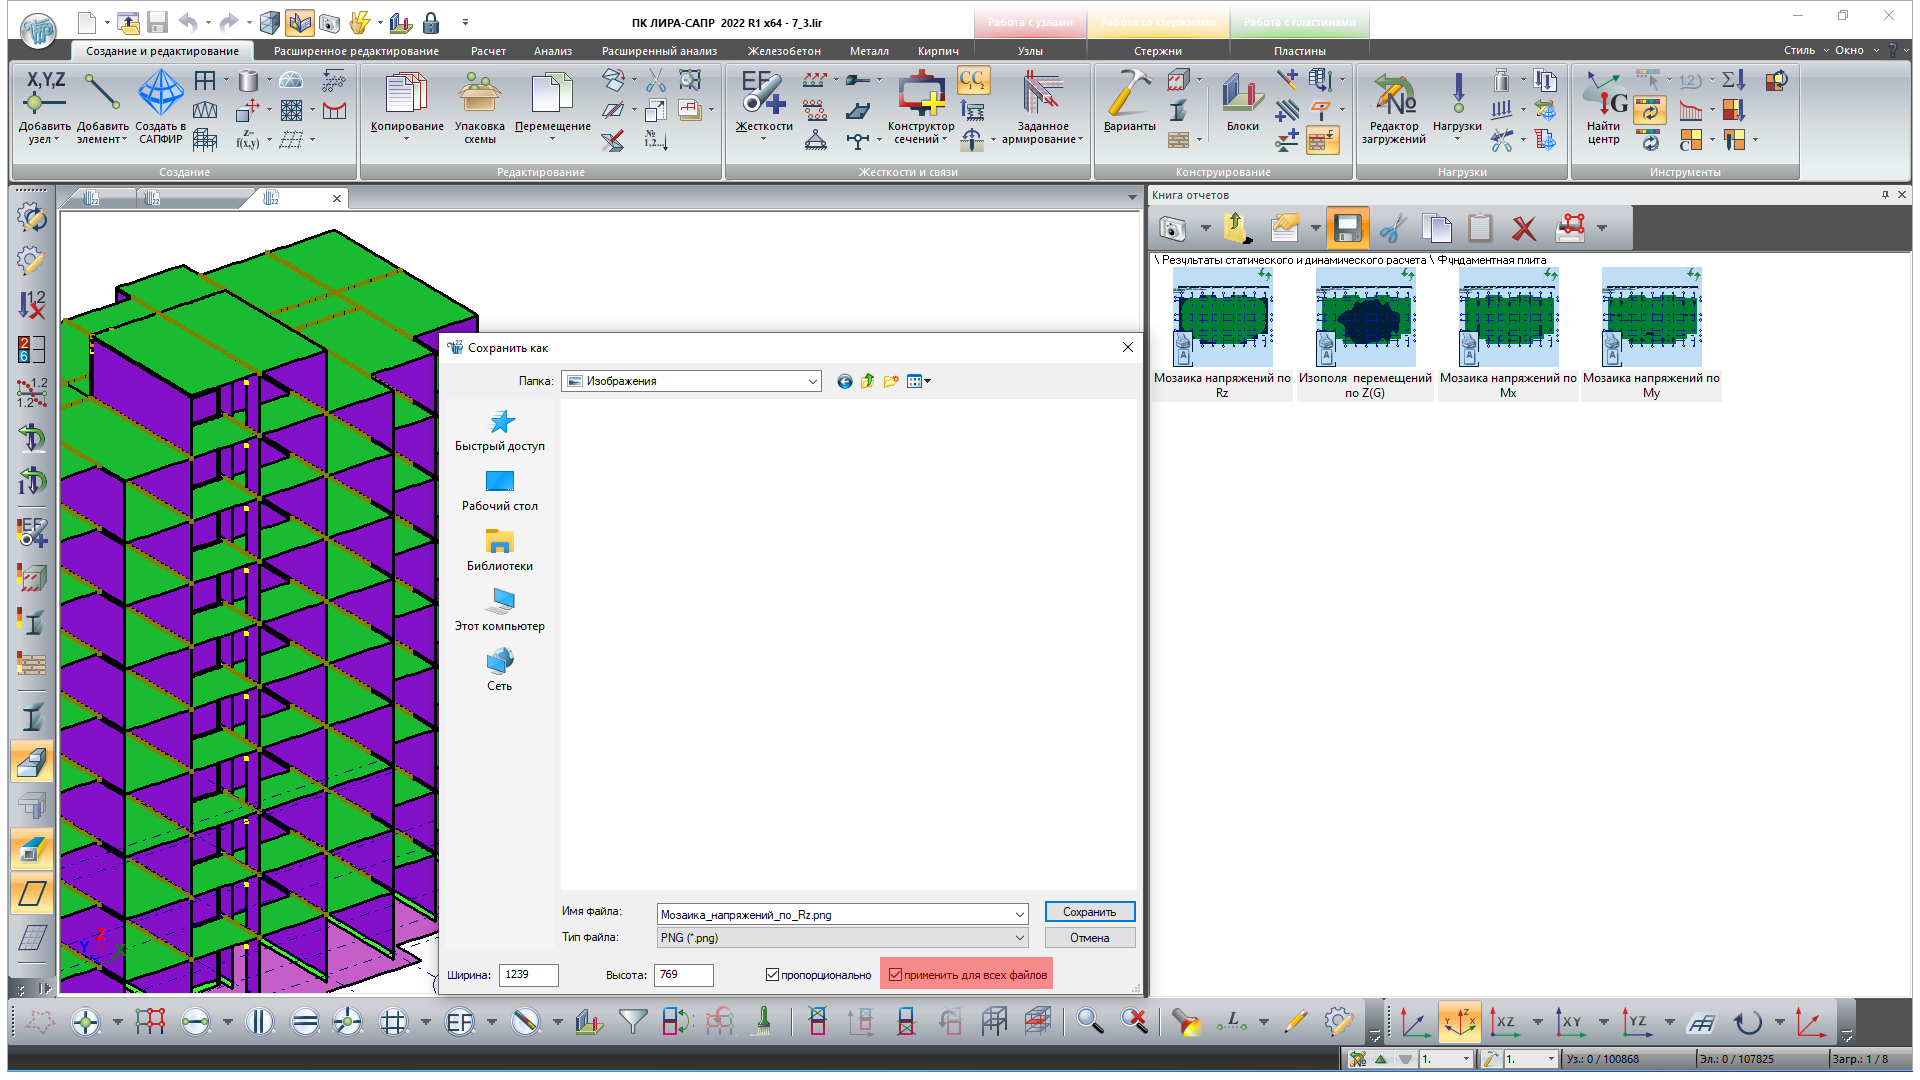Open the Железобетон ribbon tab
This screenshot has height=1080, width=1920.
[784, 51]
